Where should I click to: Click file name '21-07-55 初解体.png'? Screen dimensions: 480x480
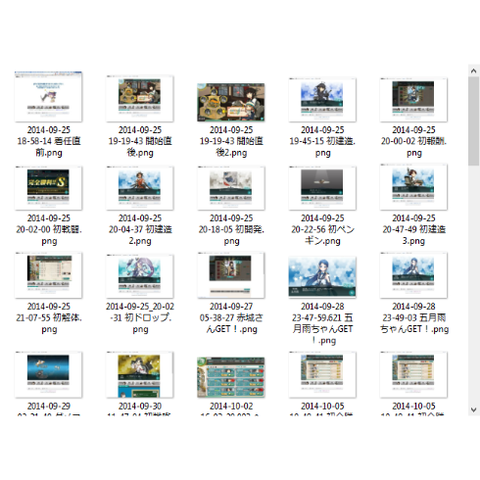[x=49, y=318]
